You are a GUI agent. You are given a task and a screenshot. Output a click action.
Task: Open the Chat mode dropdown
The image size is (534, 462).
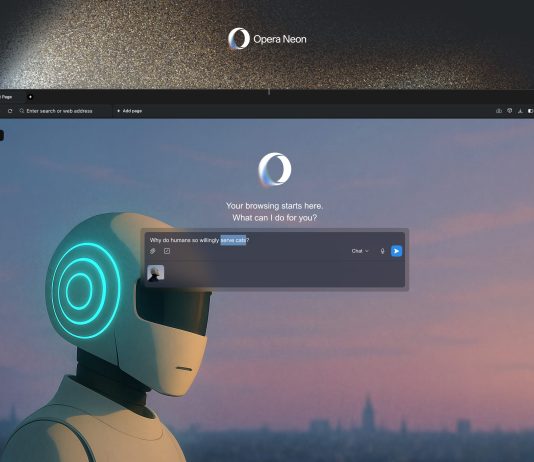click(x=360, y=251)
